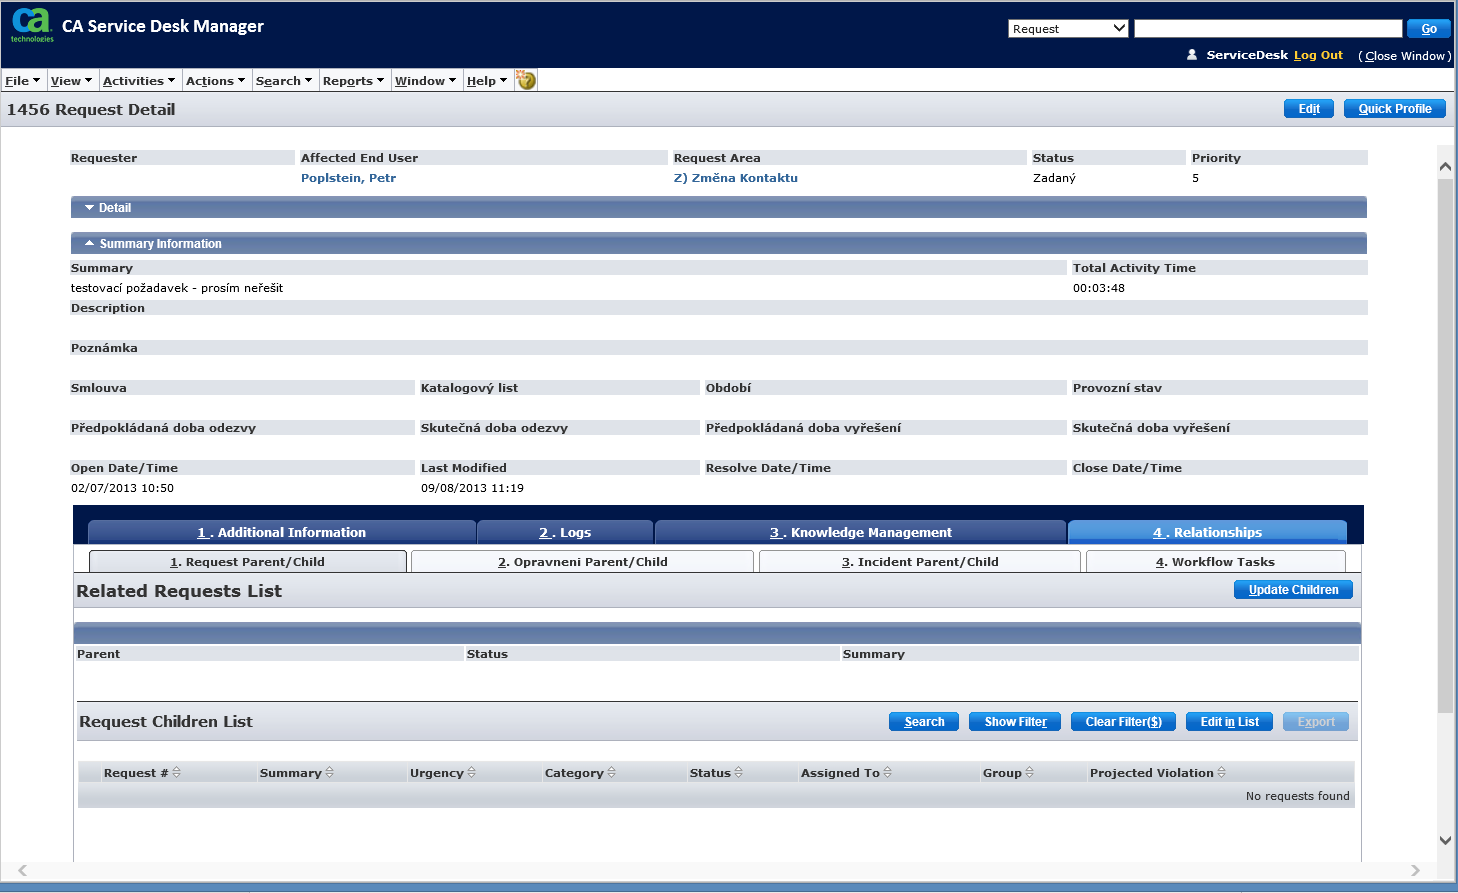Open the Activities menu

click(x=139, y=81)
